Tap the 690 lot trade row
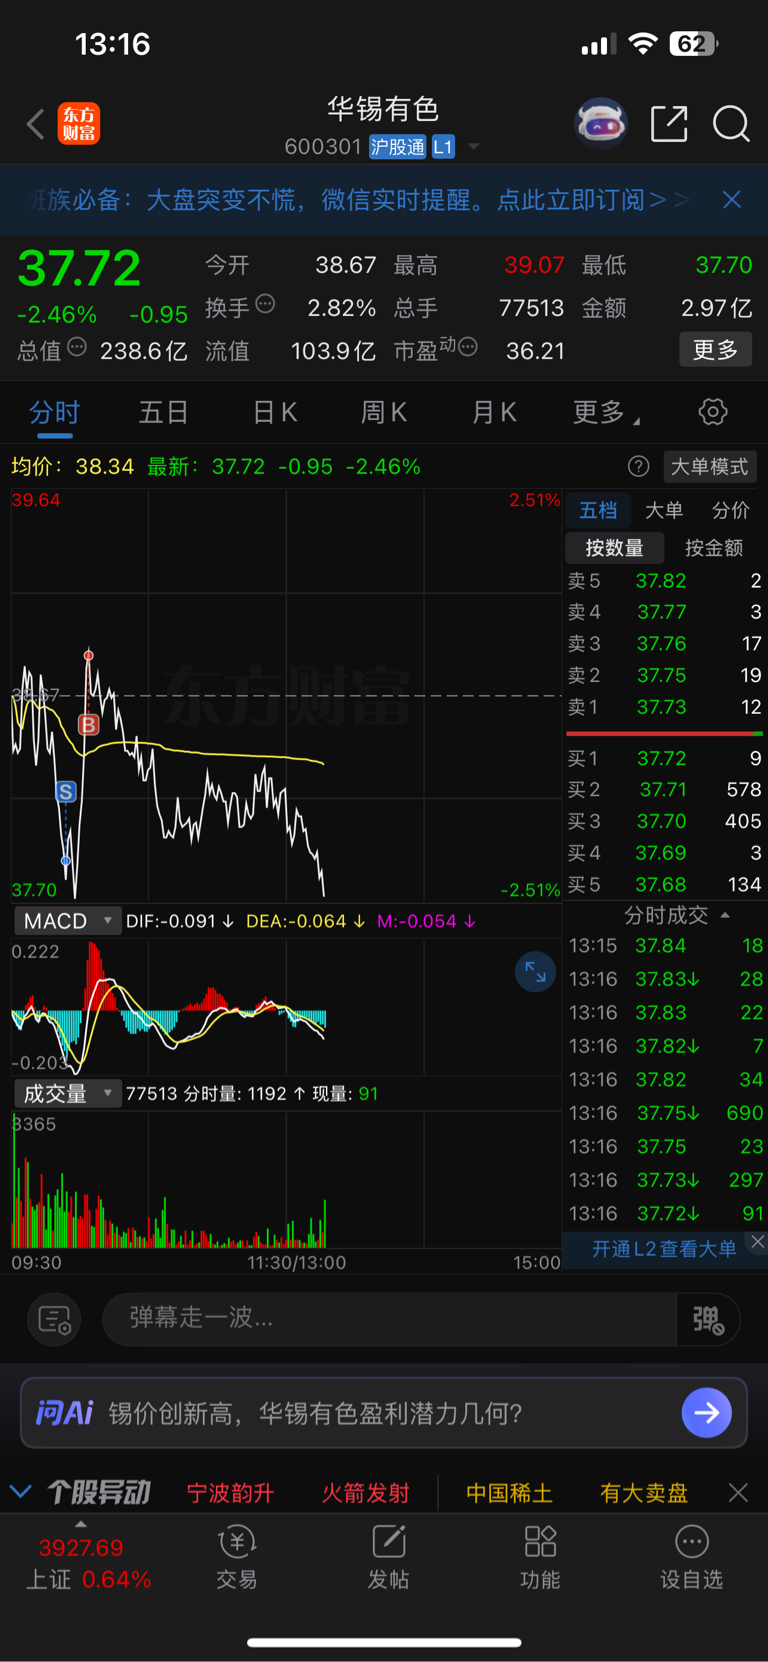This screenshot has height=1662, width=768. point(666,1113)
